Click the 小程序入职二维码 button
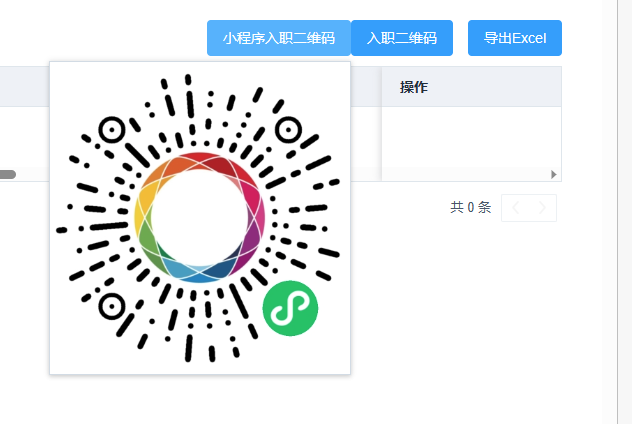This screenshot has width=632, height=424. (279, 38)
